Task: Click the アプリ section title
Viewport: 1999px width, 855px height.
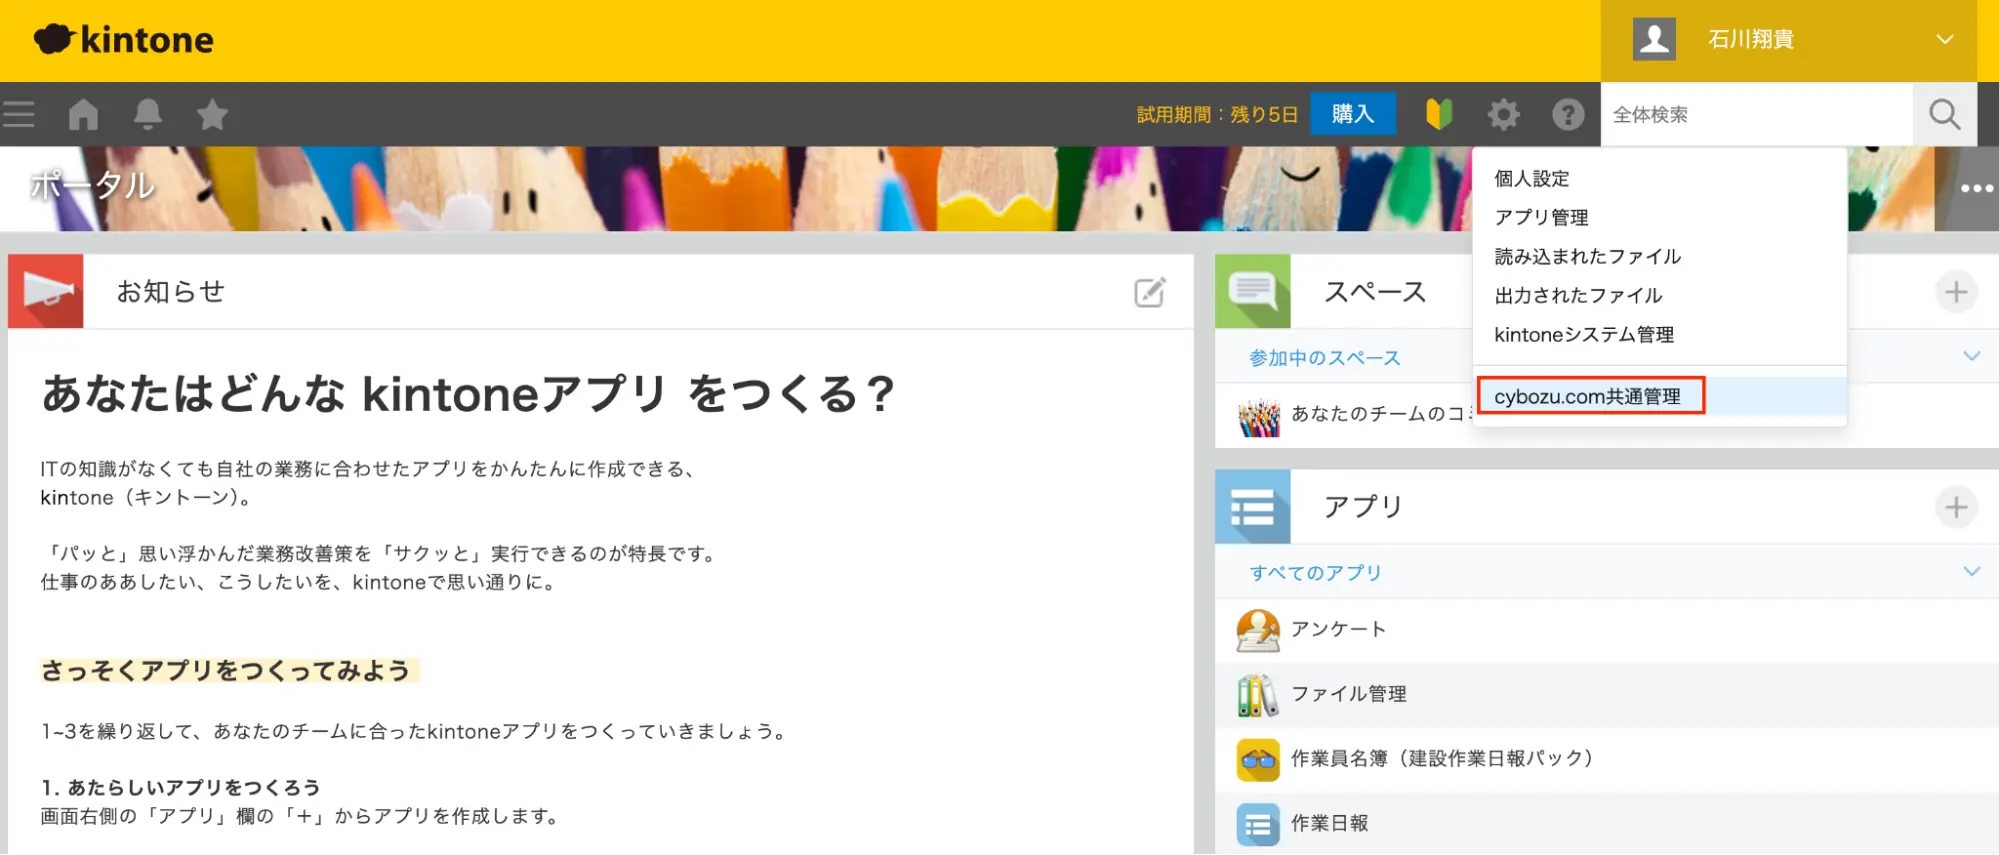Action: point(1363,507)
